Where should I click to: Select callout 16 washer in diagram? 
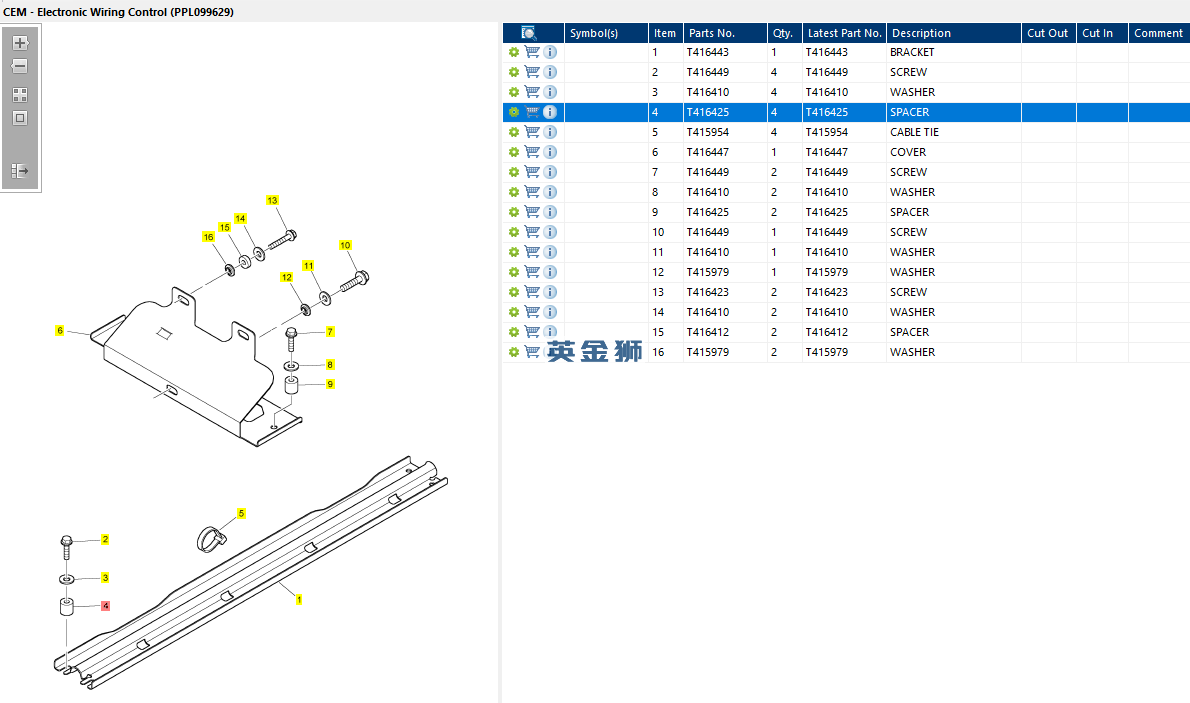(x=209, y=237)
